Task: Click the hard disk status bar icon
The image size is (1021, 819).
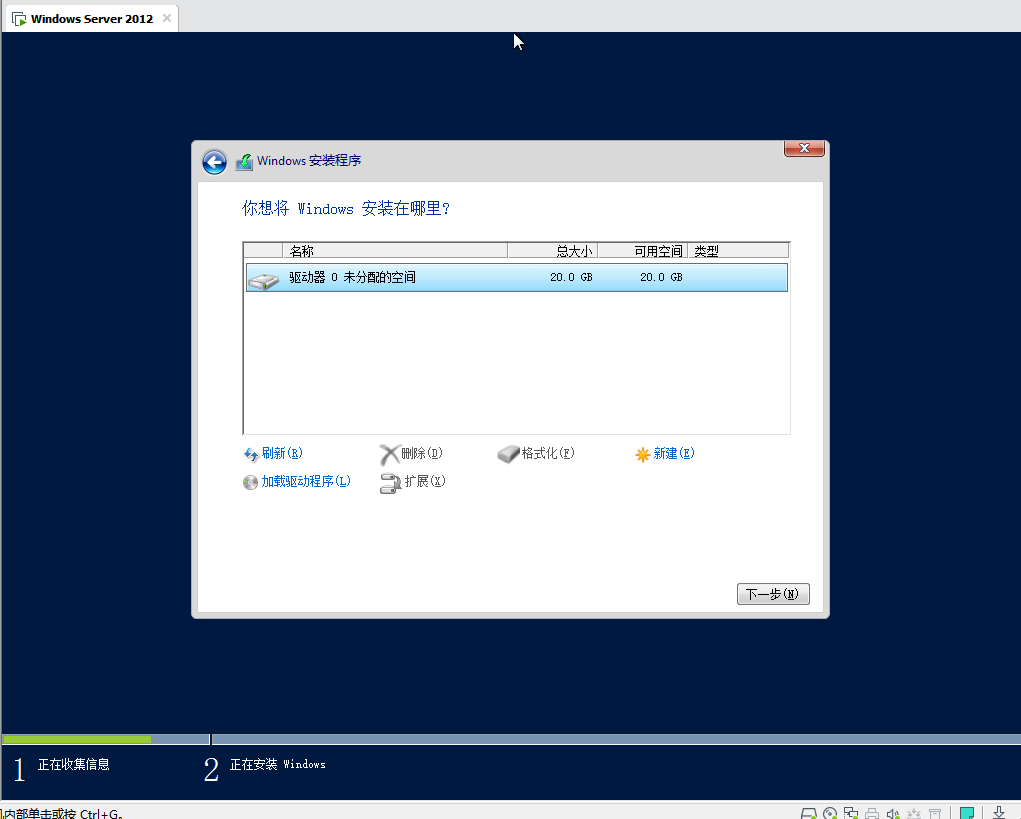Action: click(x=811, y=813)
